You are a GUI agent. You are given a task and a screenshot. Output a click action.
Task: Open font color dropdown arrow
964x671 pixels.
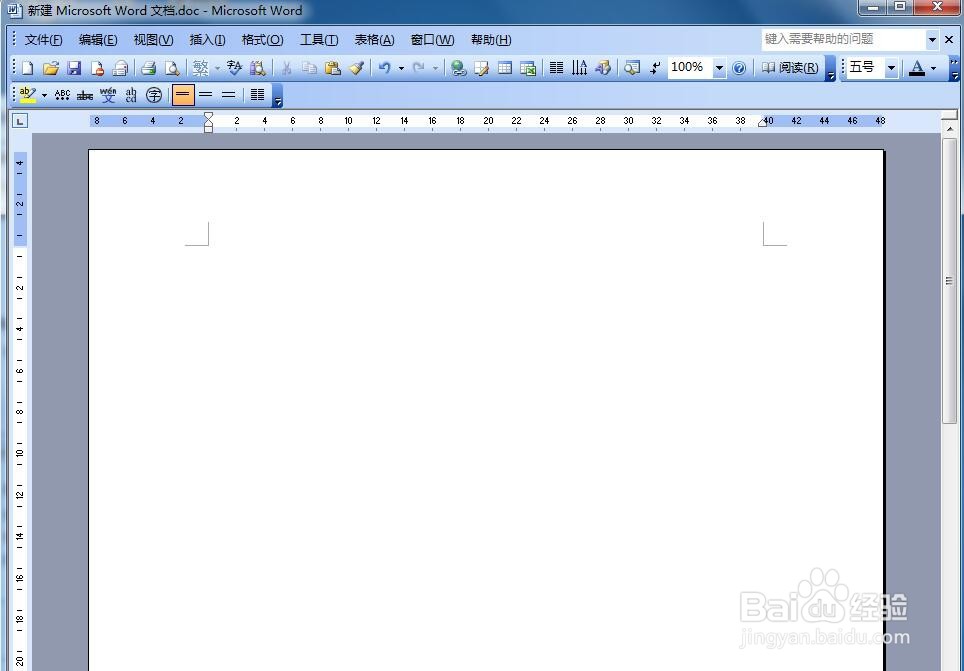coord(934,68)
